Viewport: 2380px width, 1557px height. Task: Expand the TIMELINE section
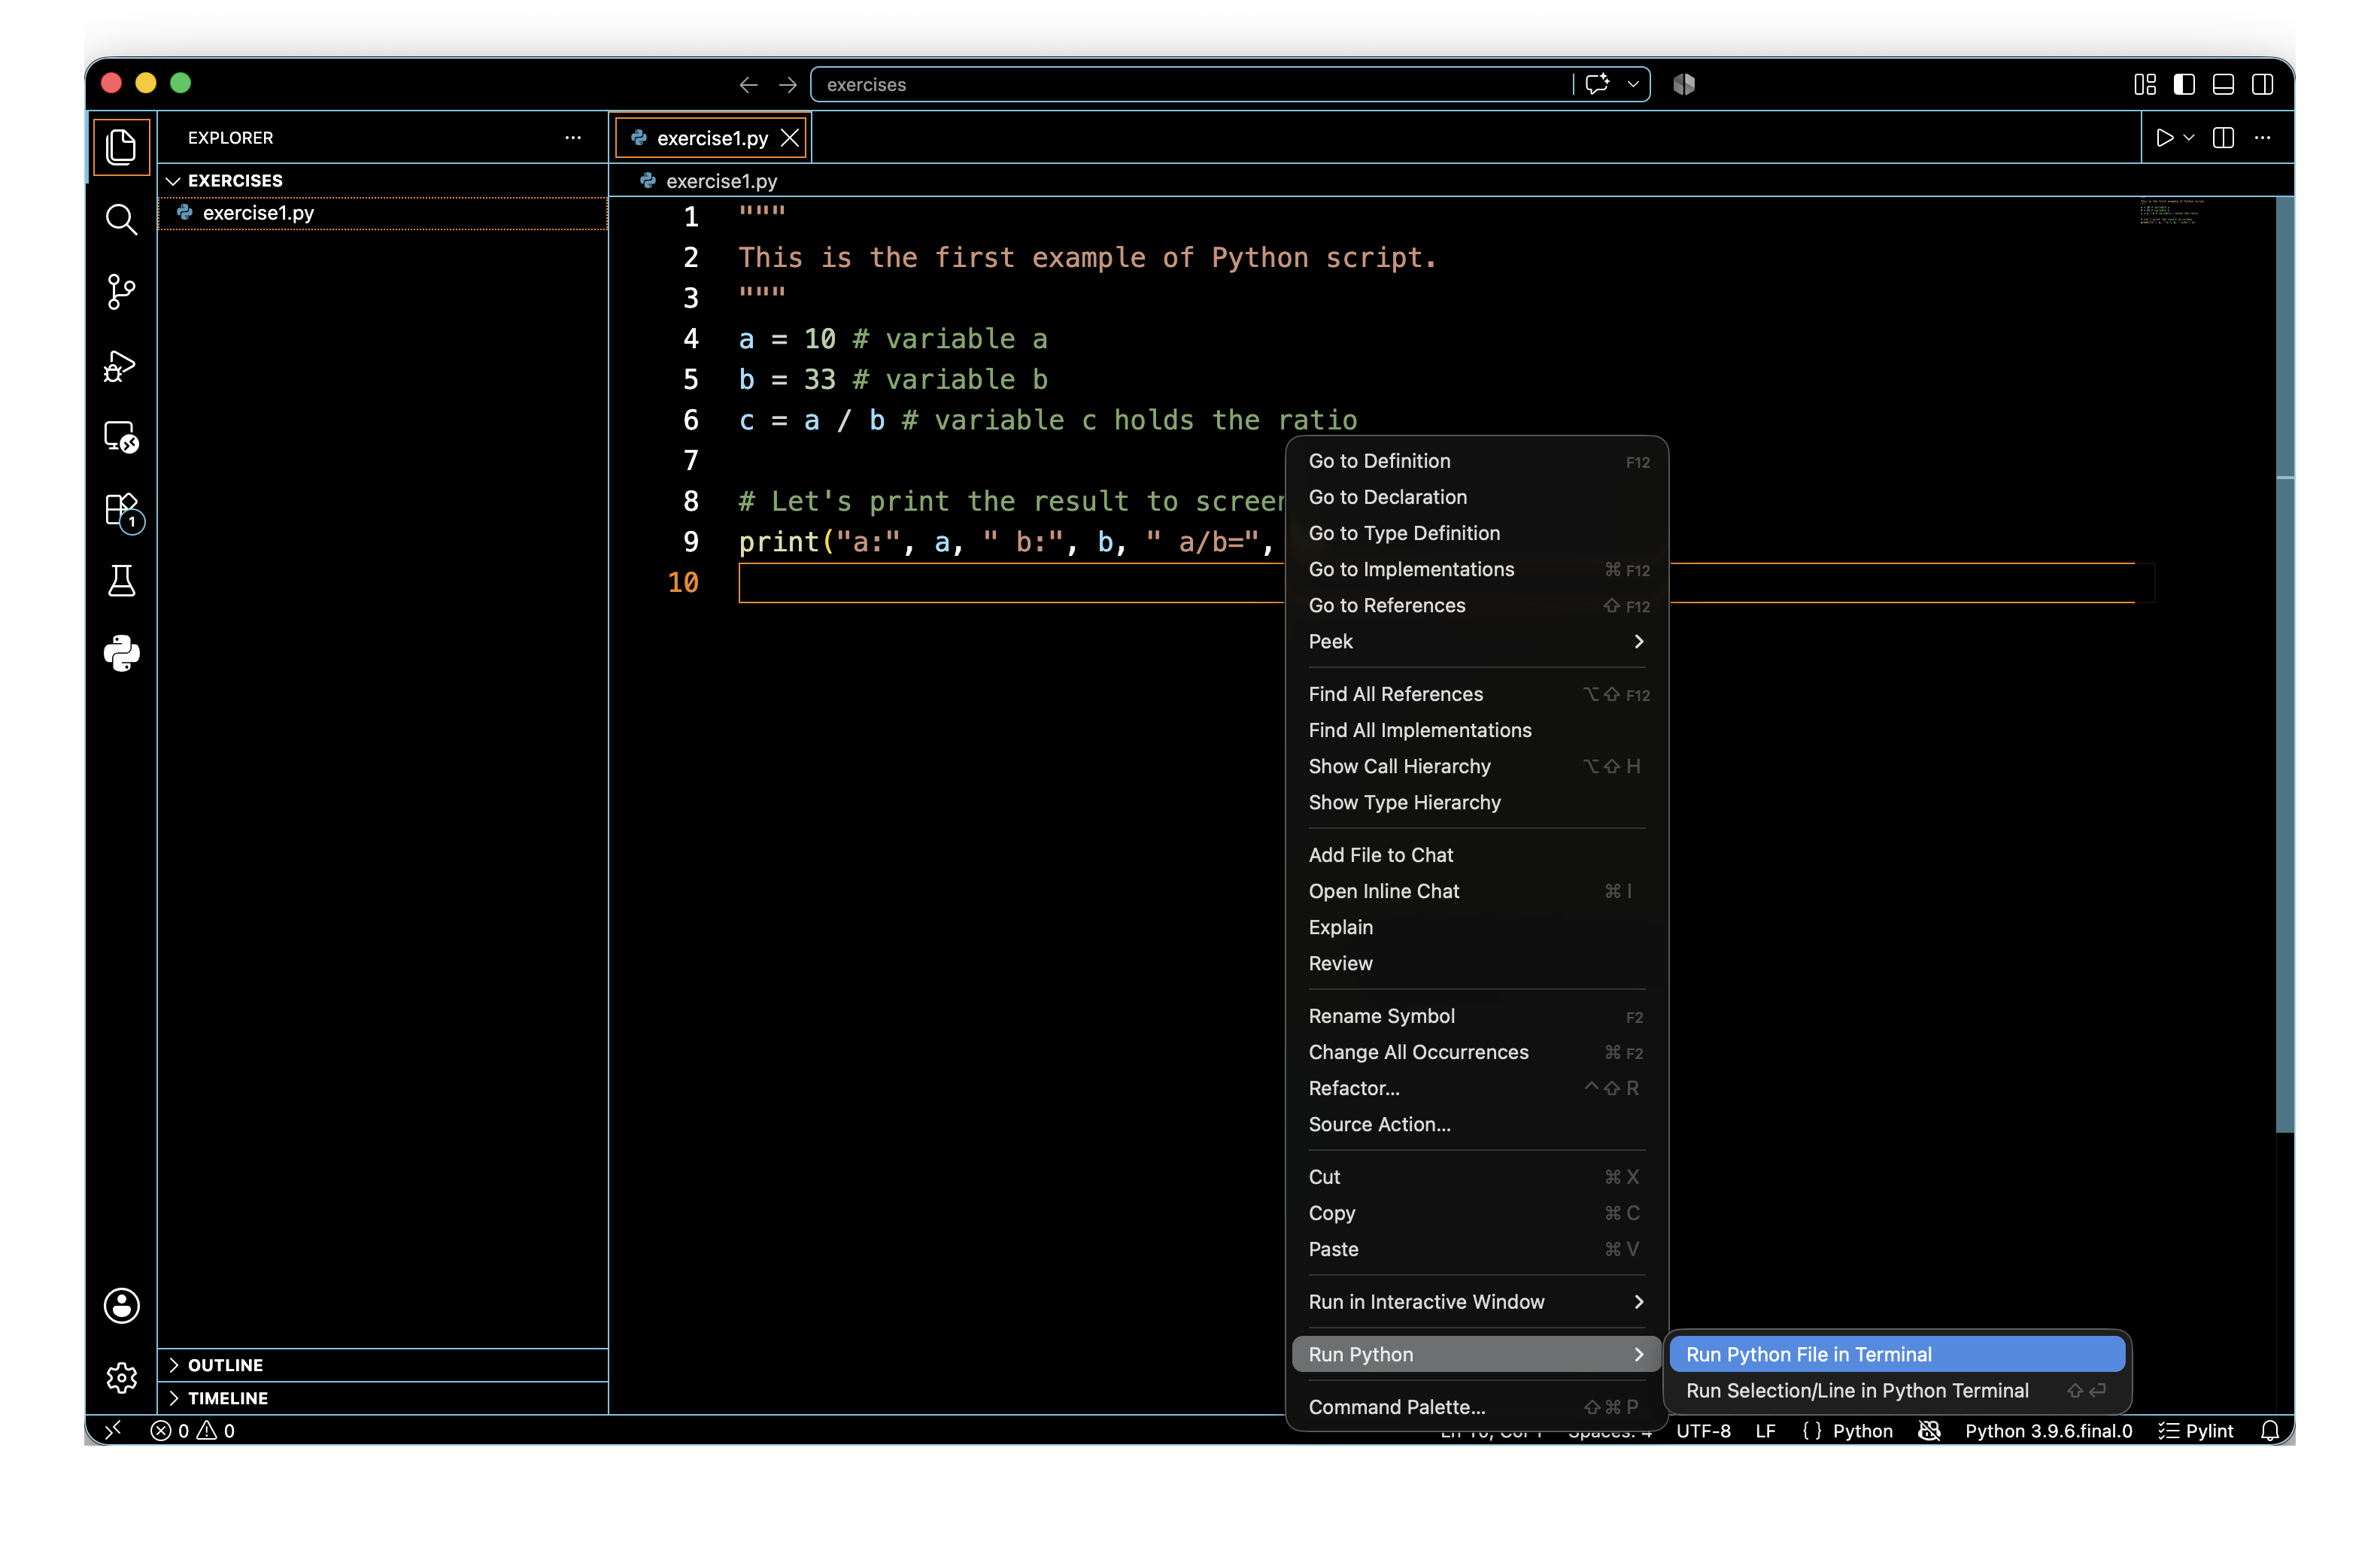(383, 1398)
